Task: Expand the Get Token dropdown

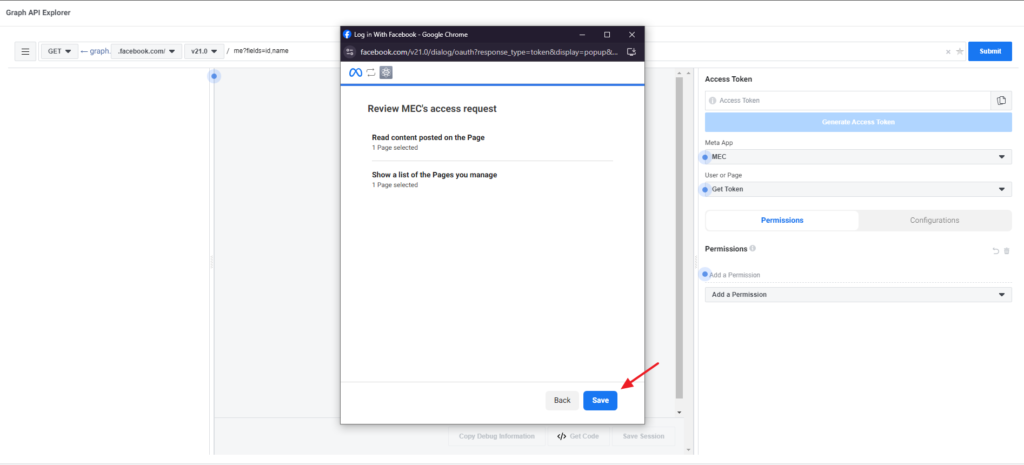Action: pyautogui.click(x=857, y=189)
